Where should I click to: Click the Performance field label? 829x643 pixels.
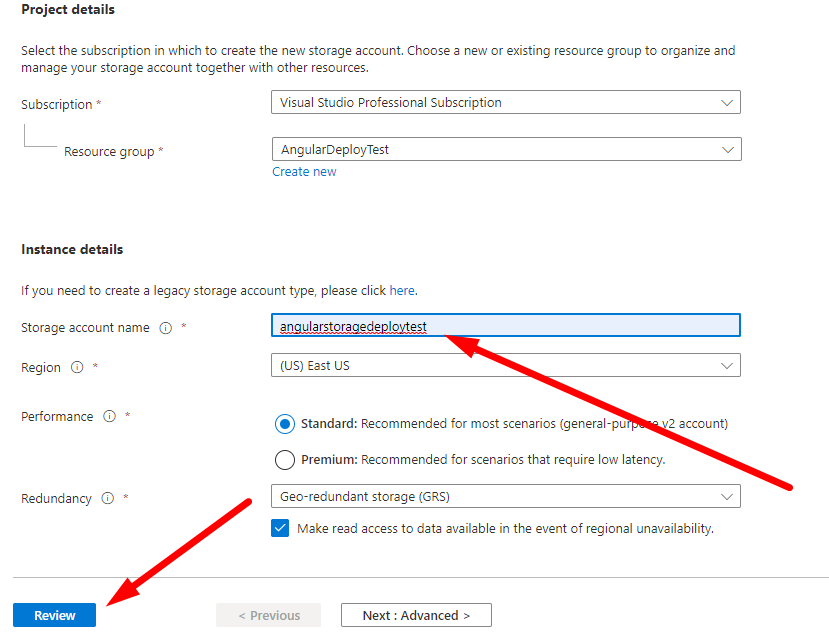click(x=57, y=416)
